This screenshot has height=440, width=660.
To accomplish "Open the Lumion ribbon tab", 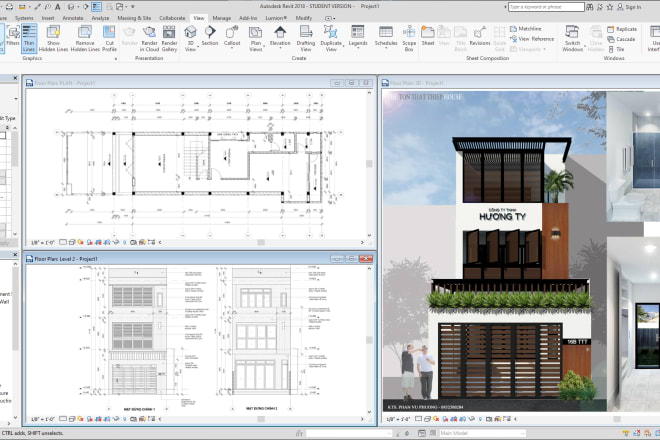I will (x=276, y=18).
